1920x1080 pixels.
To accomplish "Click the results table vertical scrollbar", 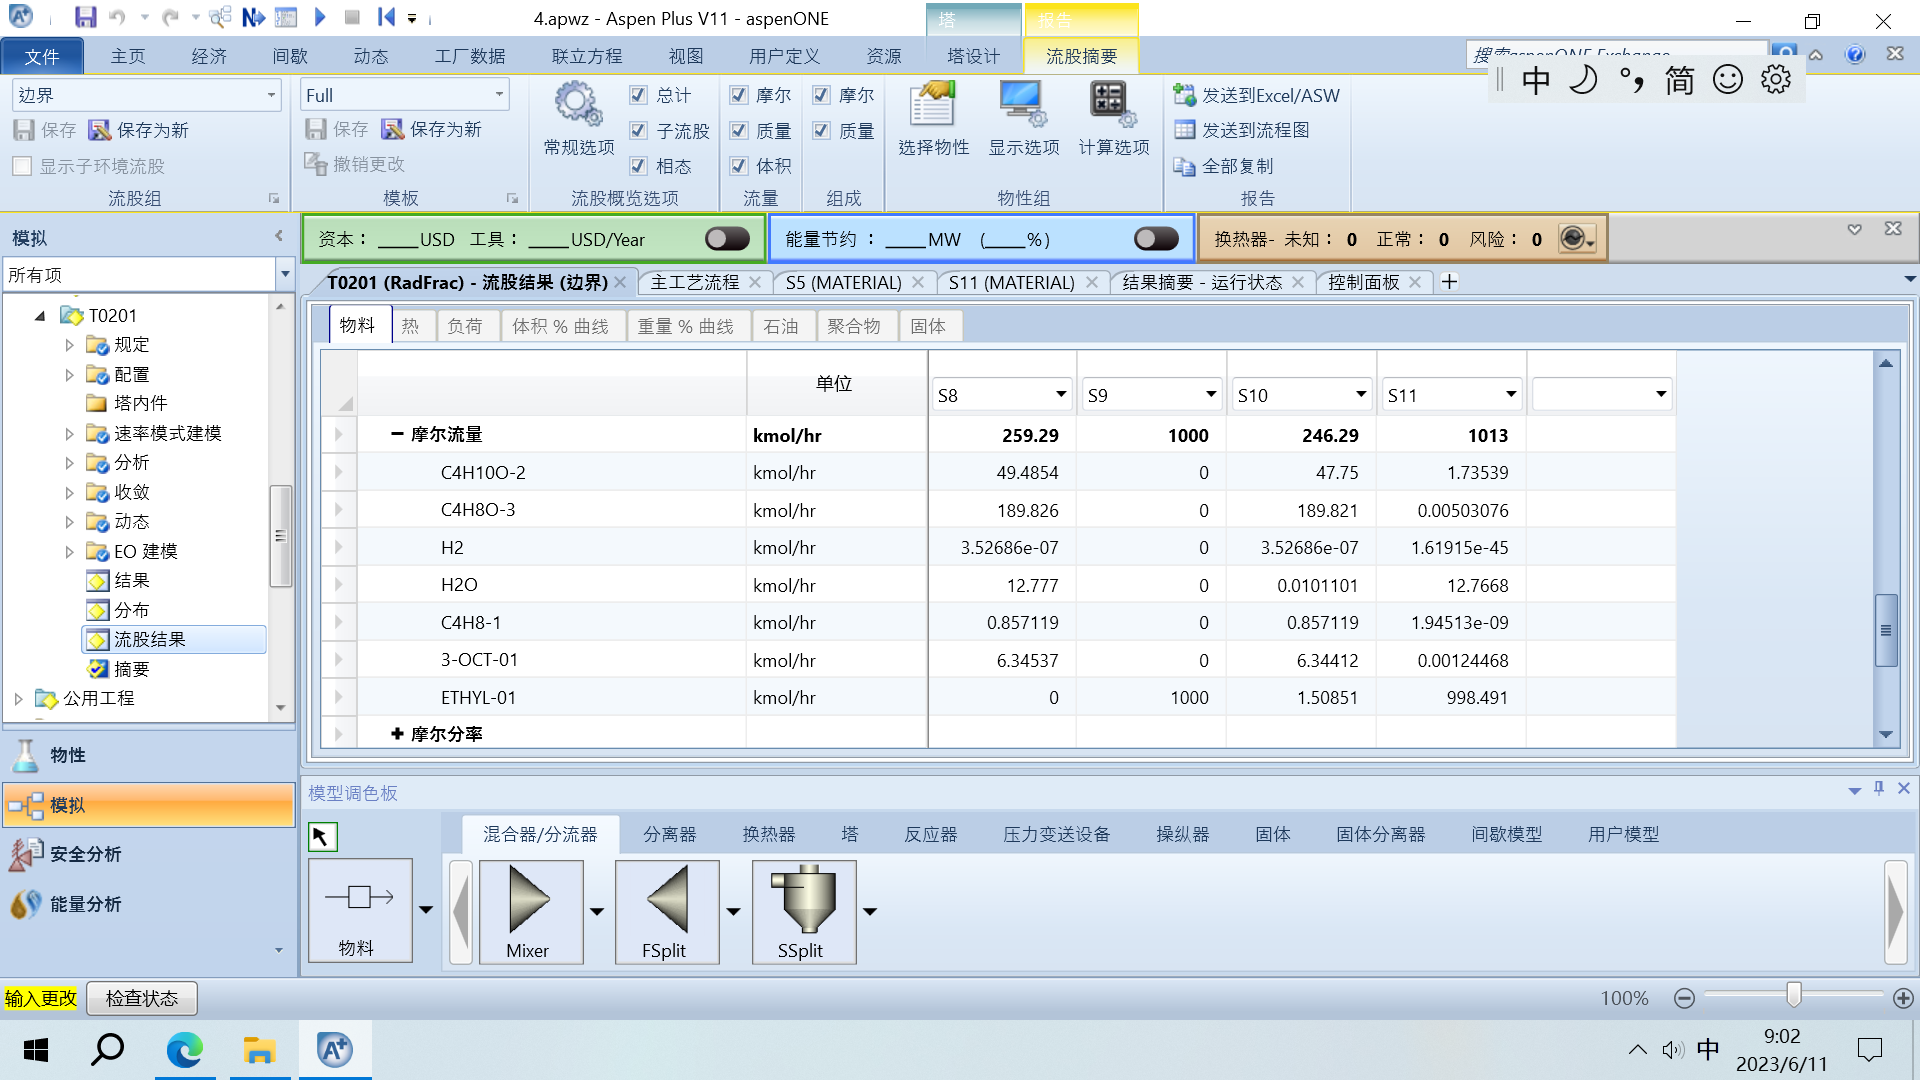I will (1886, 630).
